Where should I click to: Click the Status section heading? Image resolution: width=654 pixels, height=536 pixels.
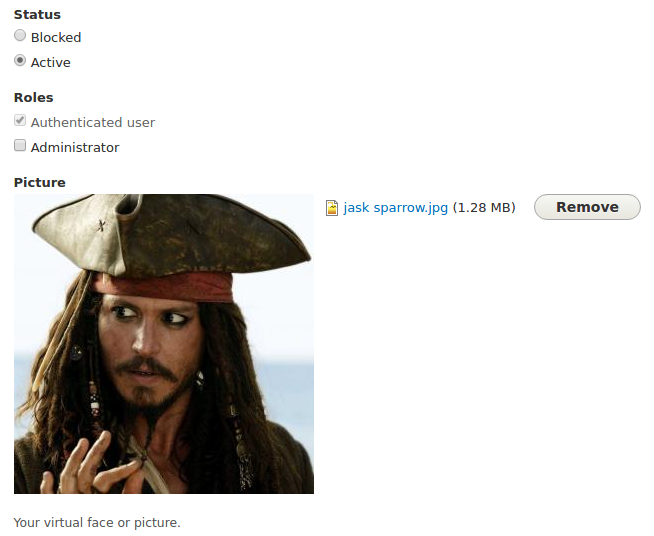click(x=37, y=15)
